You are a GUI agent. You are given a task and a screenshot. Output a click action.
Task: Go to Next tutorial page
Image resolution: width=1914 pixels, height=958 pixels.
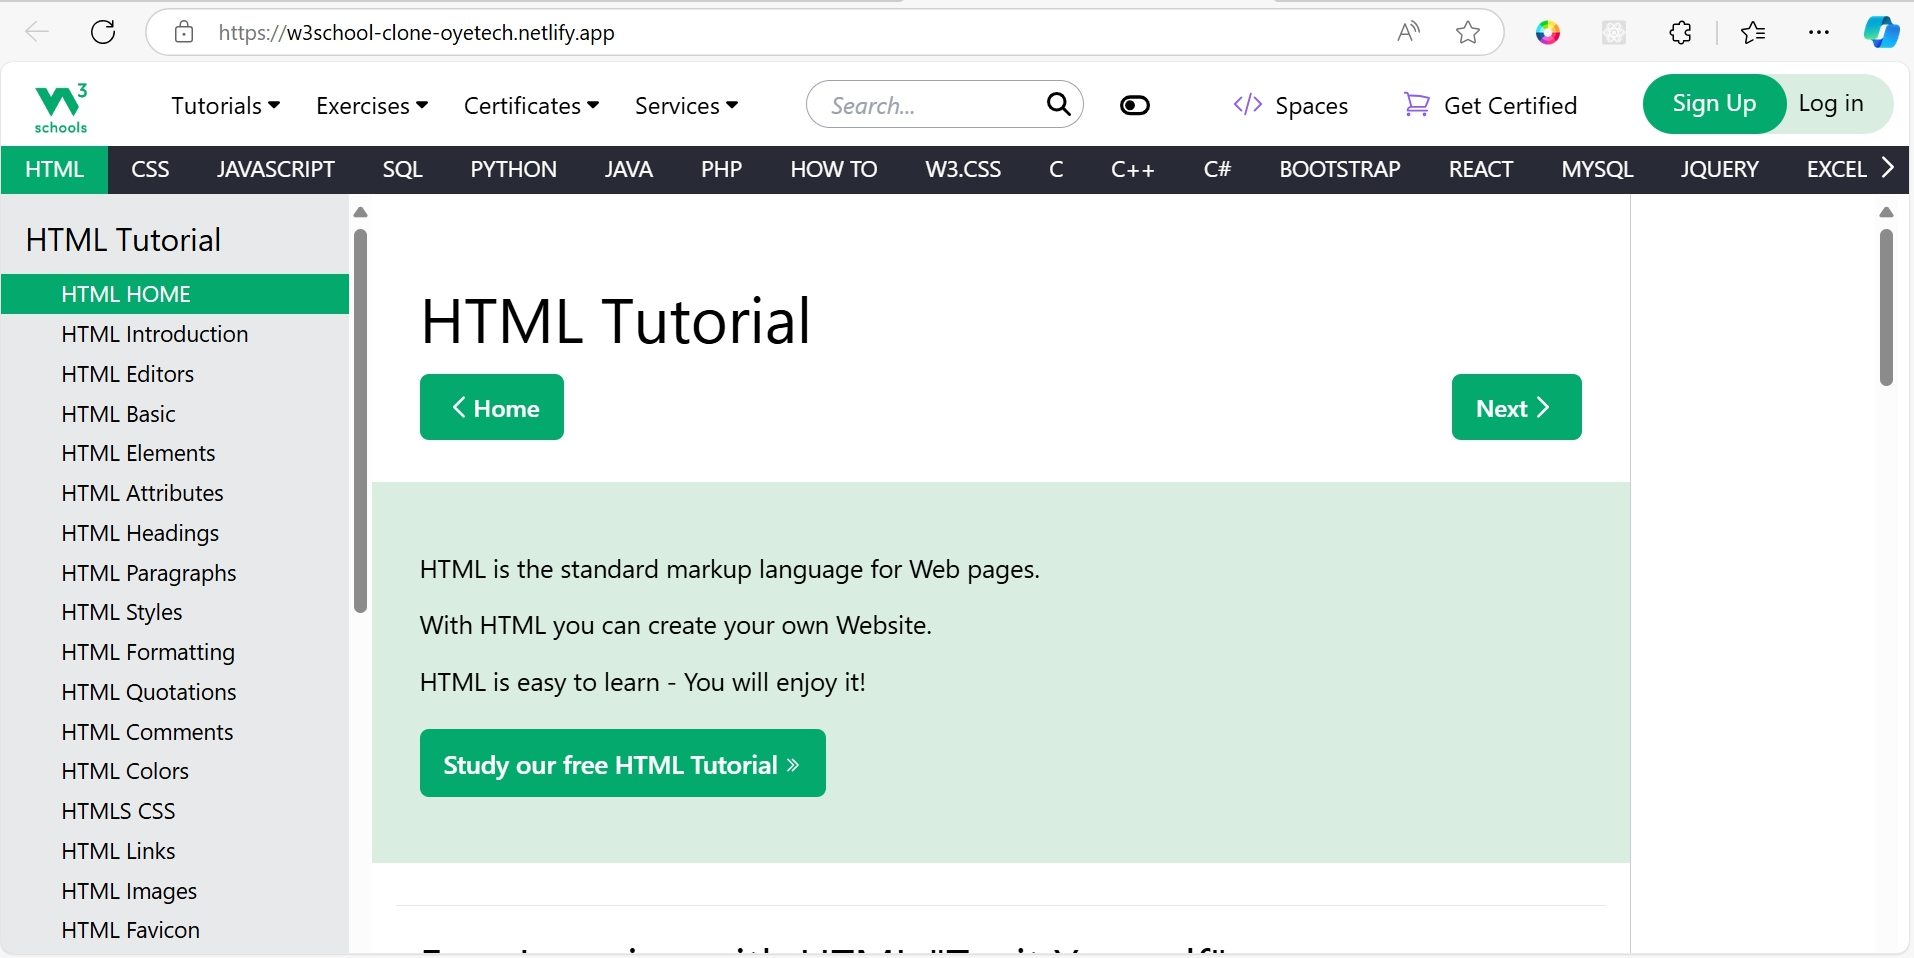coord(1515,407)
